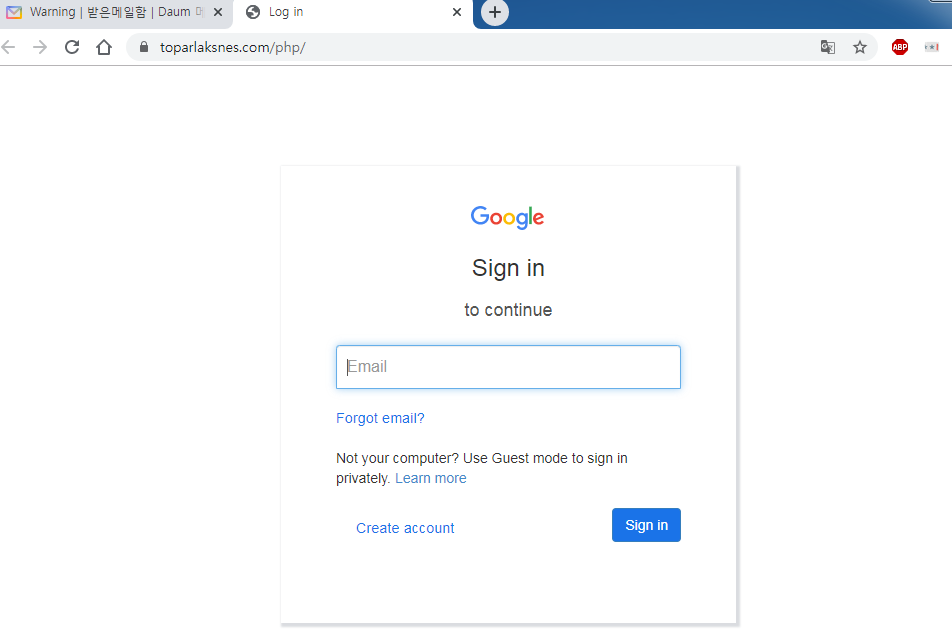Open a new browser tab
Viewport: 952px width, 643px height.
click(495, 12)
